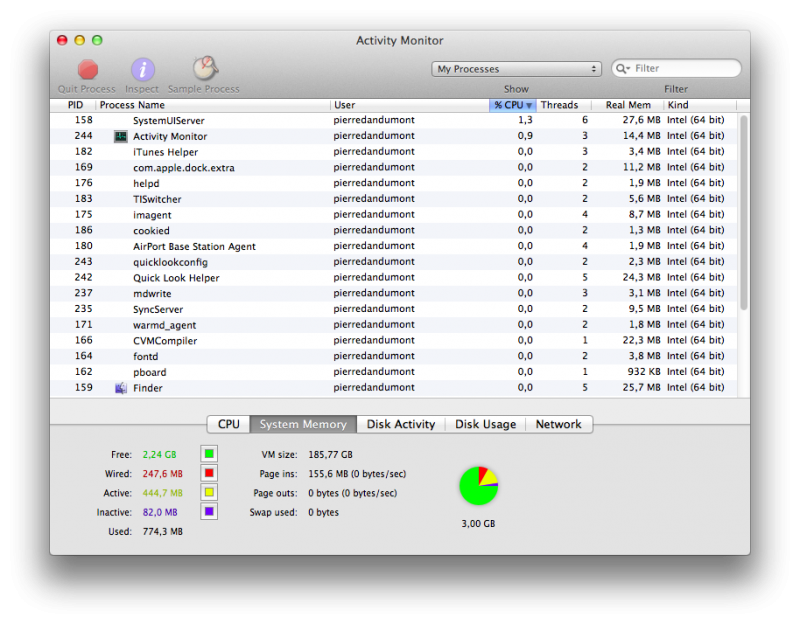Switch to the CPU tab
Image resolution: width=800 pixels, height=624 pixels.
coord(229,425)
